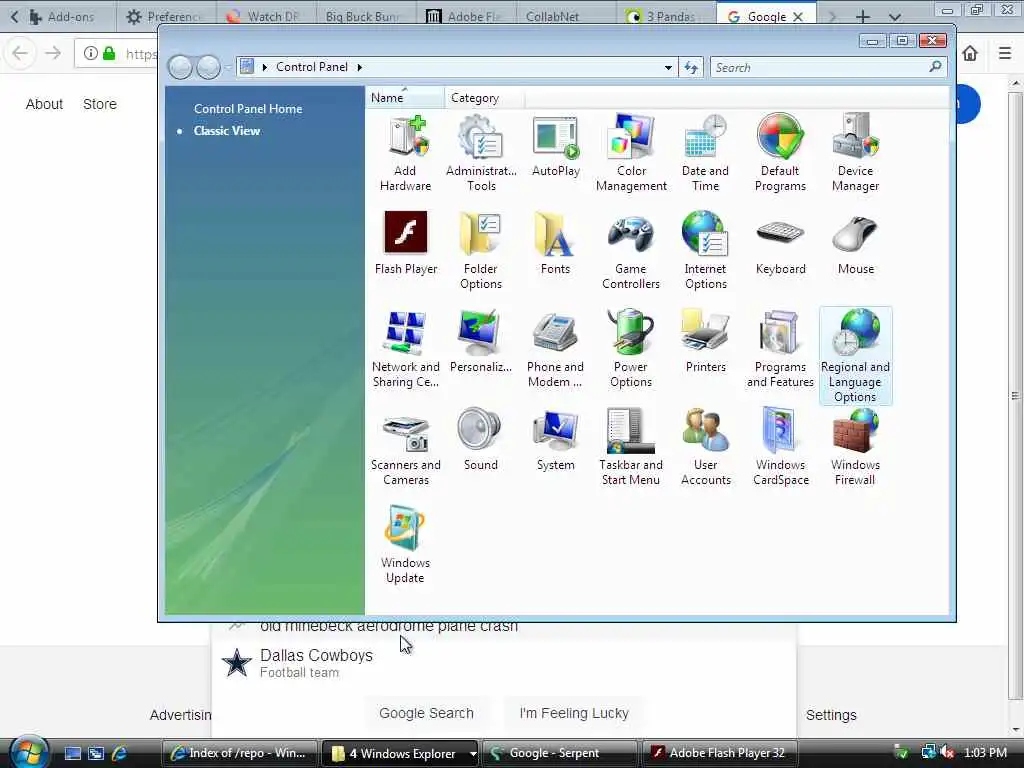Click the About link on Google

[44, 104]
